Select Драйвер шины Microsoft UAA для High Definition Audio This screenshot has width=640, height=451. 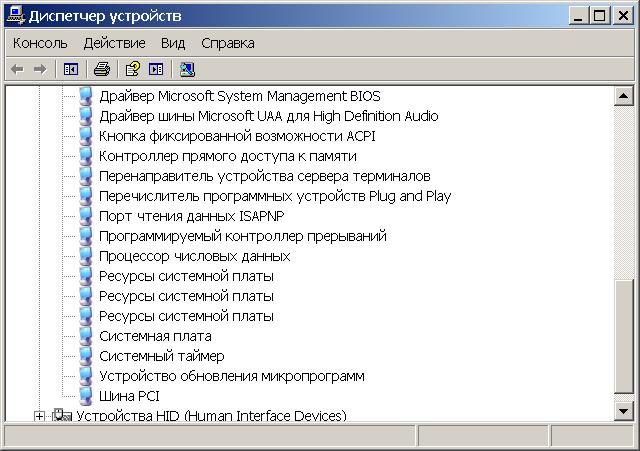tap(269, 116)
